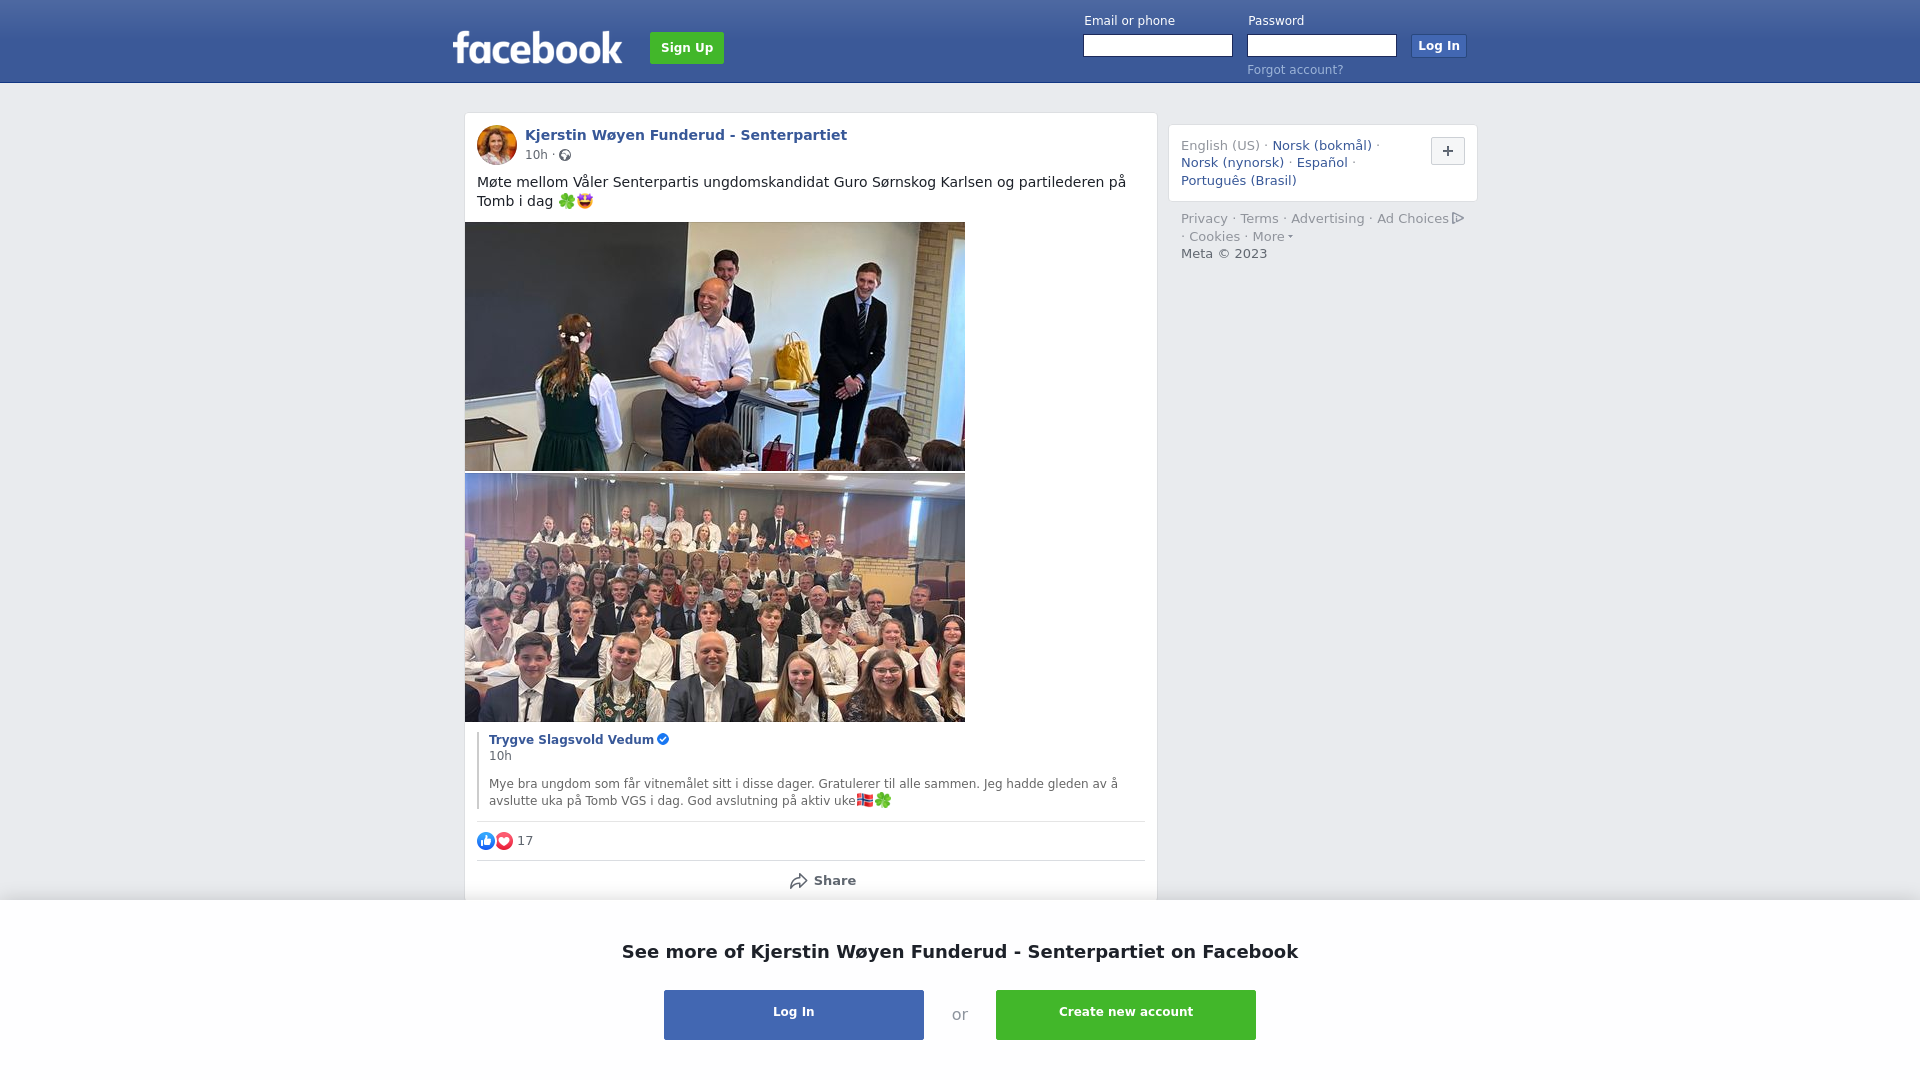Click Trygve Slagsvold Vedum's verified badge
Viewport: 1920px width, 1080px height.
click(x=663, y=740)
